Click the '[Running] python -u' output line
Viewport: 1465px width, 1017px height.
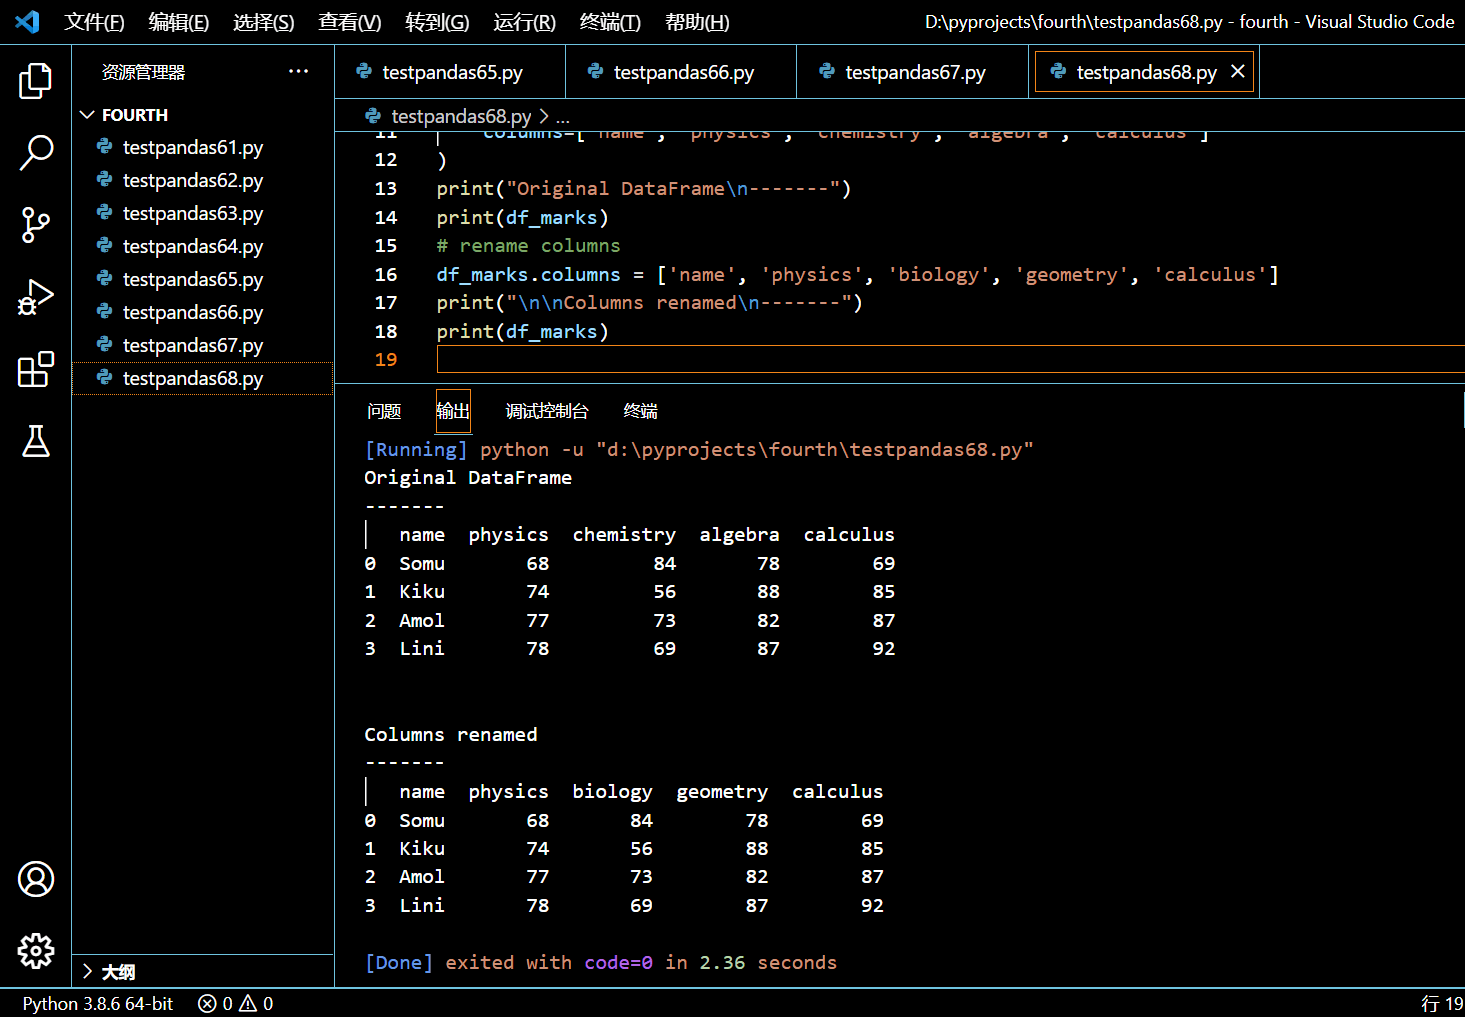pyautogui.click(x=698, y=449)
